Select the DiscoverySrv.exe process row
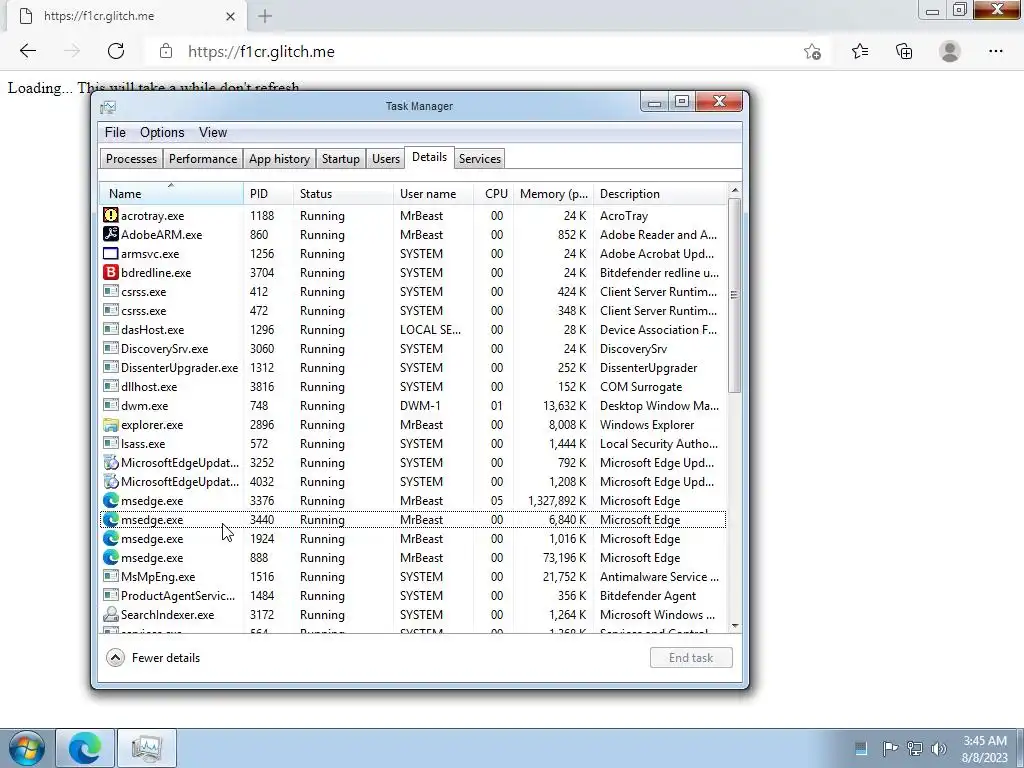This screenshot has width=1024, height=768. [413, 349]
